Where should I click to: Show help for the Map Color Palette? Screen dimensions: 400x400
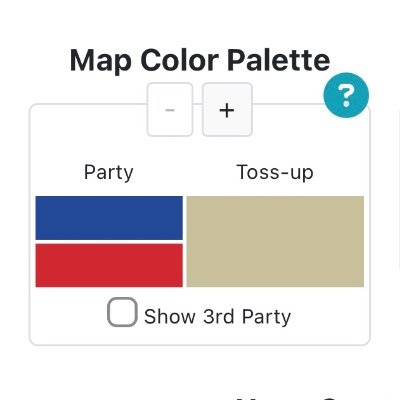(346, 95)
